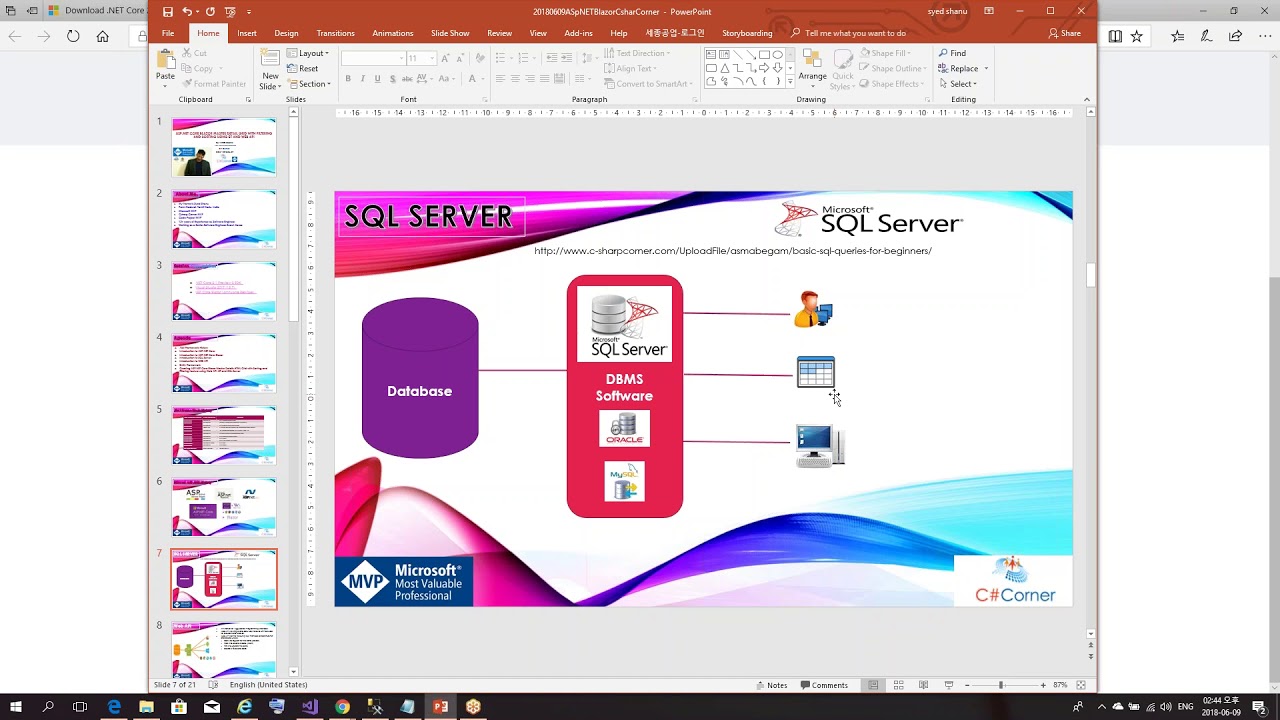The width and height of the screenshot is (1280, 720).
Task: Open the font size combo box
Action: click(421, 58)
